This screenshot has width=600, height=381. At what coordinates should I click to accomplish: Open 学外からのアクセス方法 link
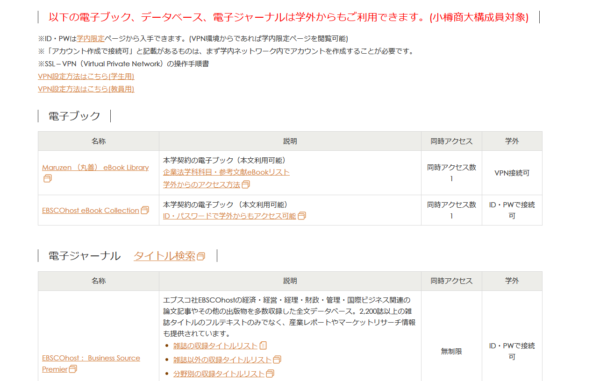pyautogui.click(x=202, y=185)
